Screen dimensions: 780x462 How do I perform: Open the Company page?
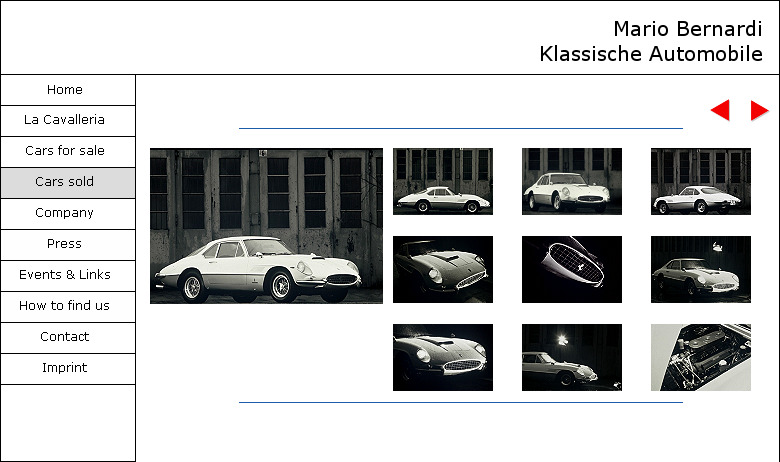68,214
